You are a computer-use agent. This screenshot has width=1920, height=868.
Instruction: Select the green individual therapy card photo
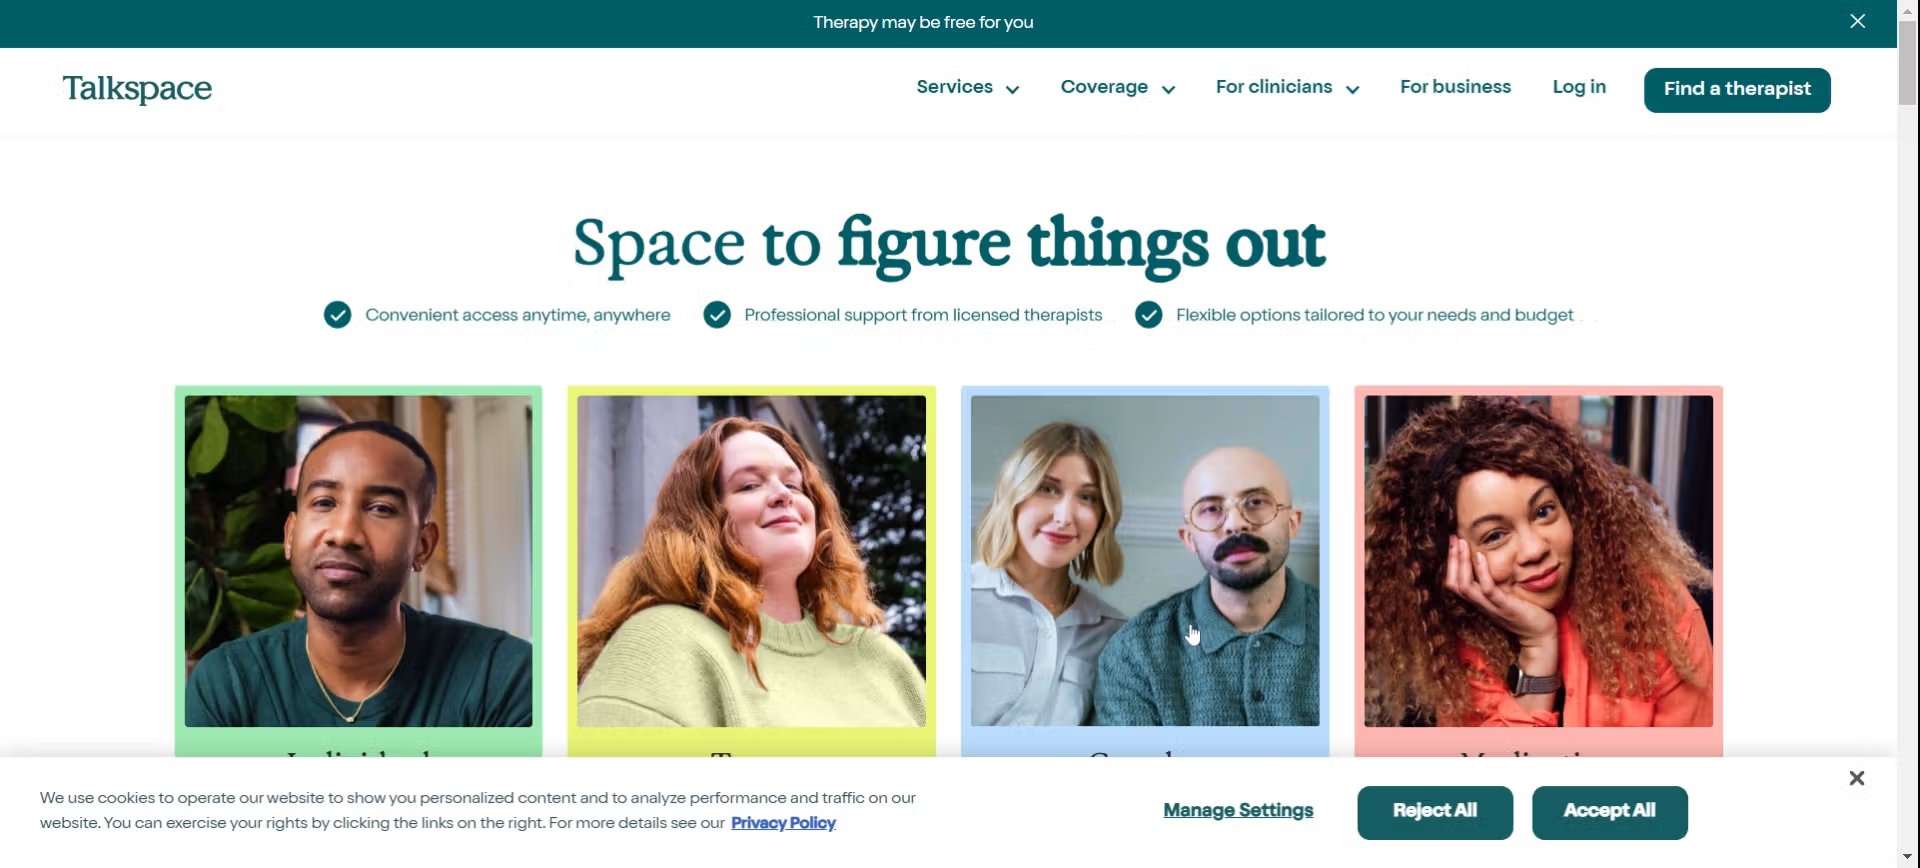358,561
